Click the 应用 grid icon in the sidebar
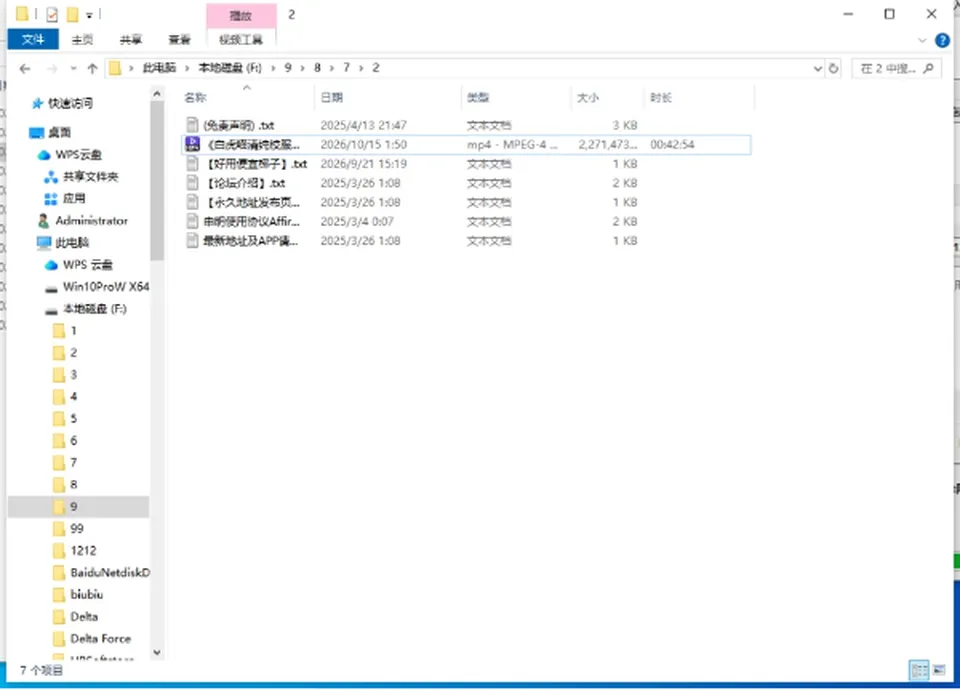This screenshot has width=960, height=690. click(51, 199)
